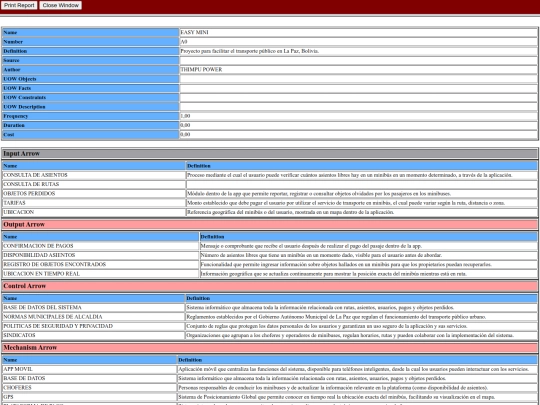
Task: Select DISPONIBILIDAD ASIENTOS row
Action: coord(270,255)
